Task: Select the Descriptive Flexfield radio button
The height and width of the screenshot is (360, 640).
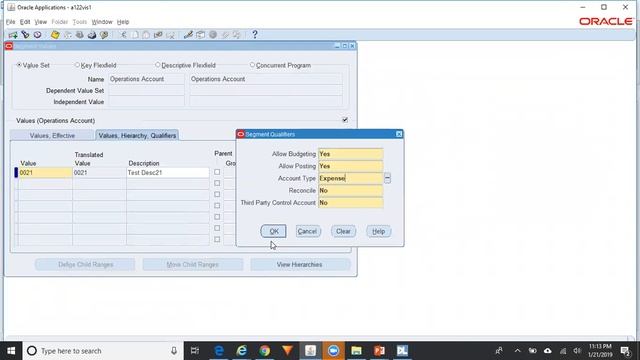Action: (158, 65)
